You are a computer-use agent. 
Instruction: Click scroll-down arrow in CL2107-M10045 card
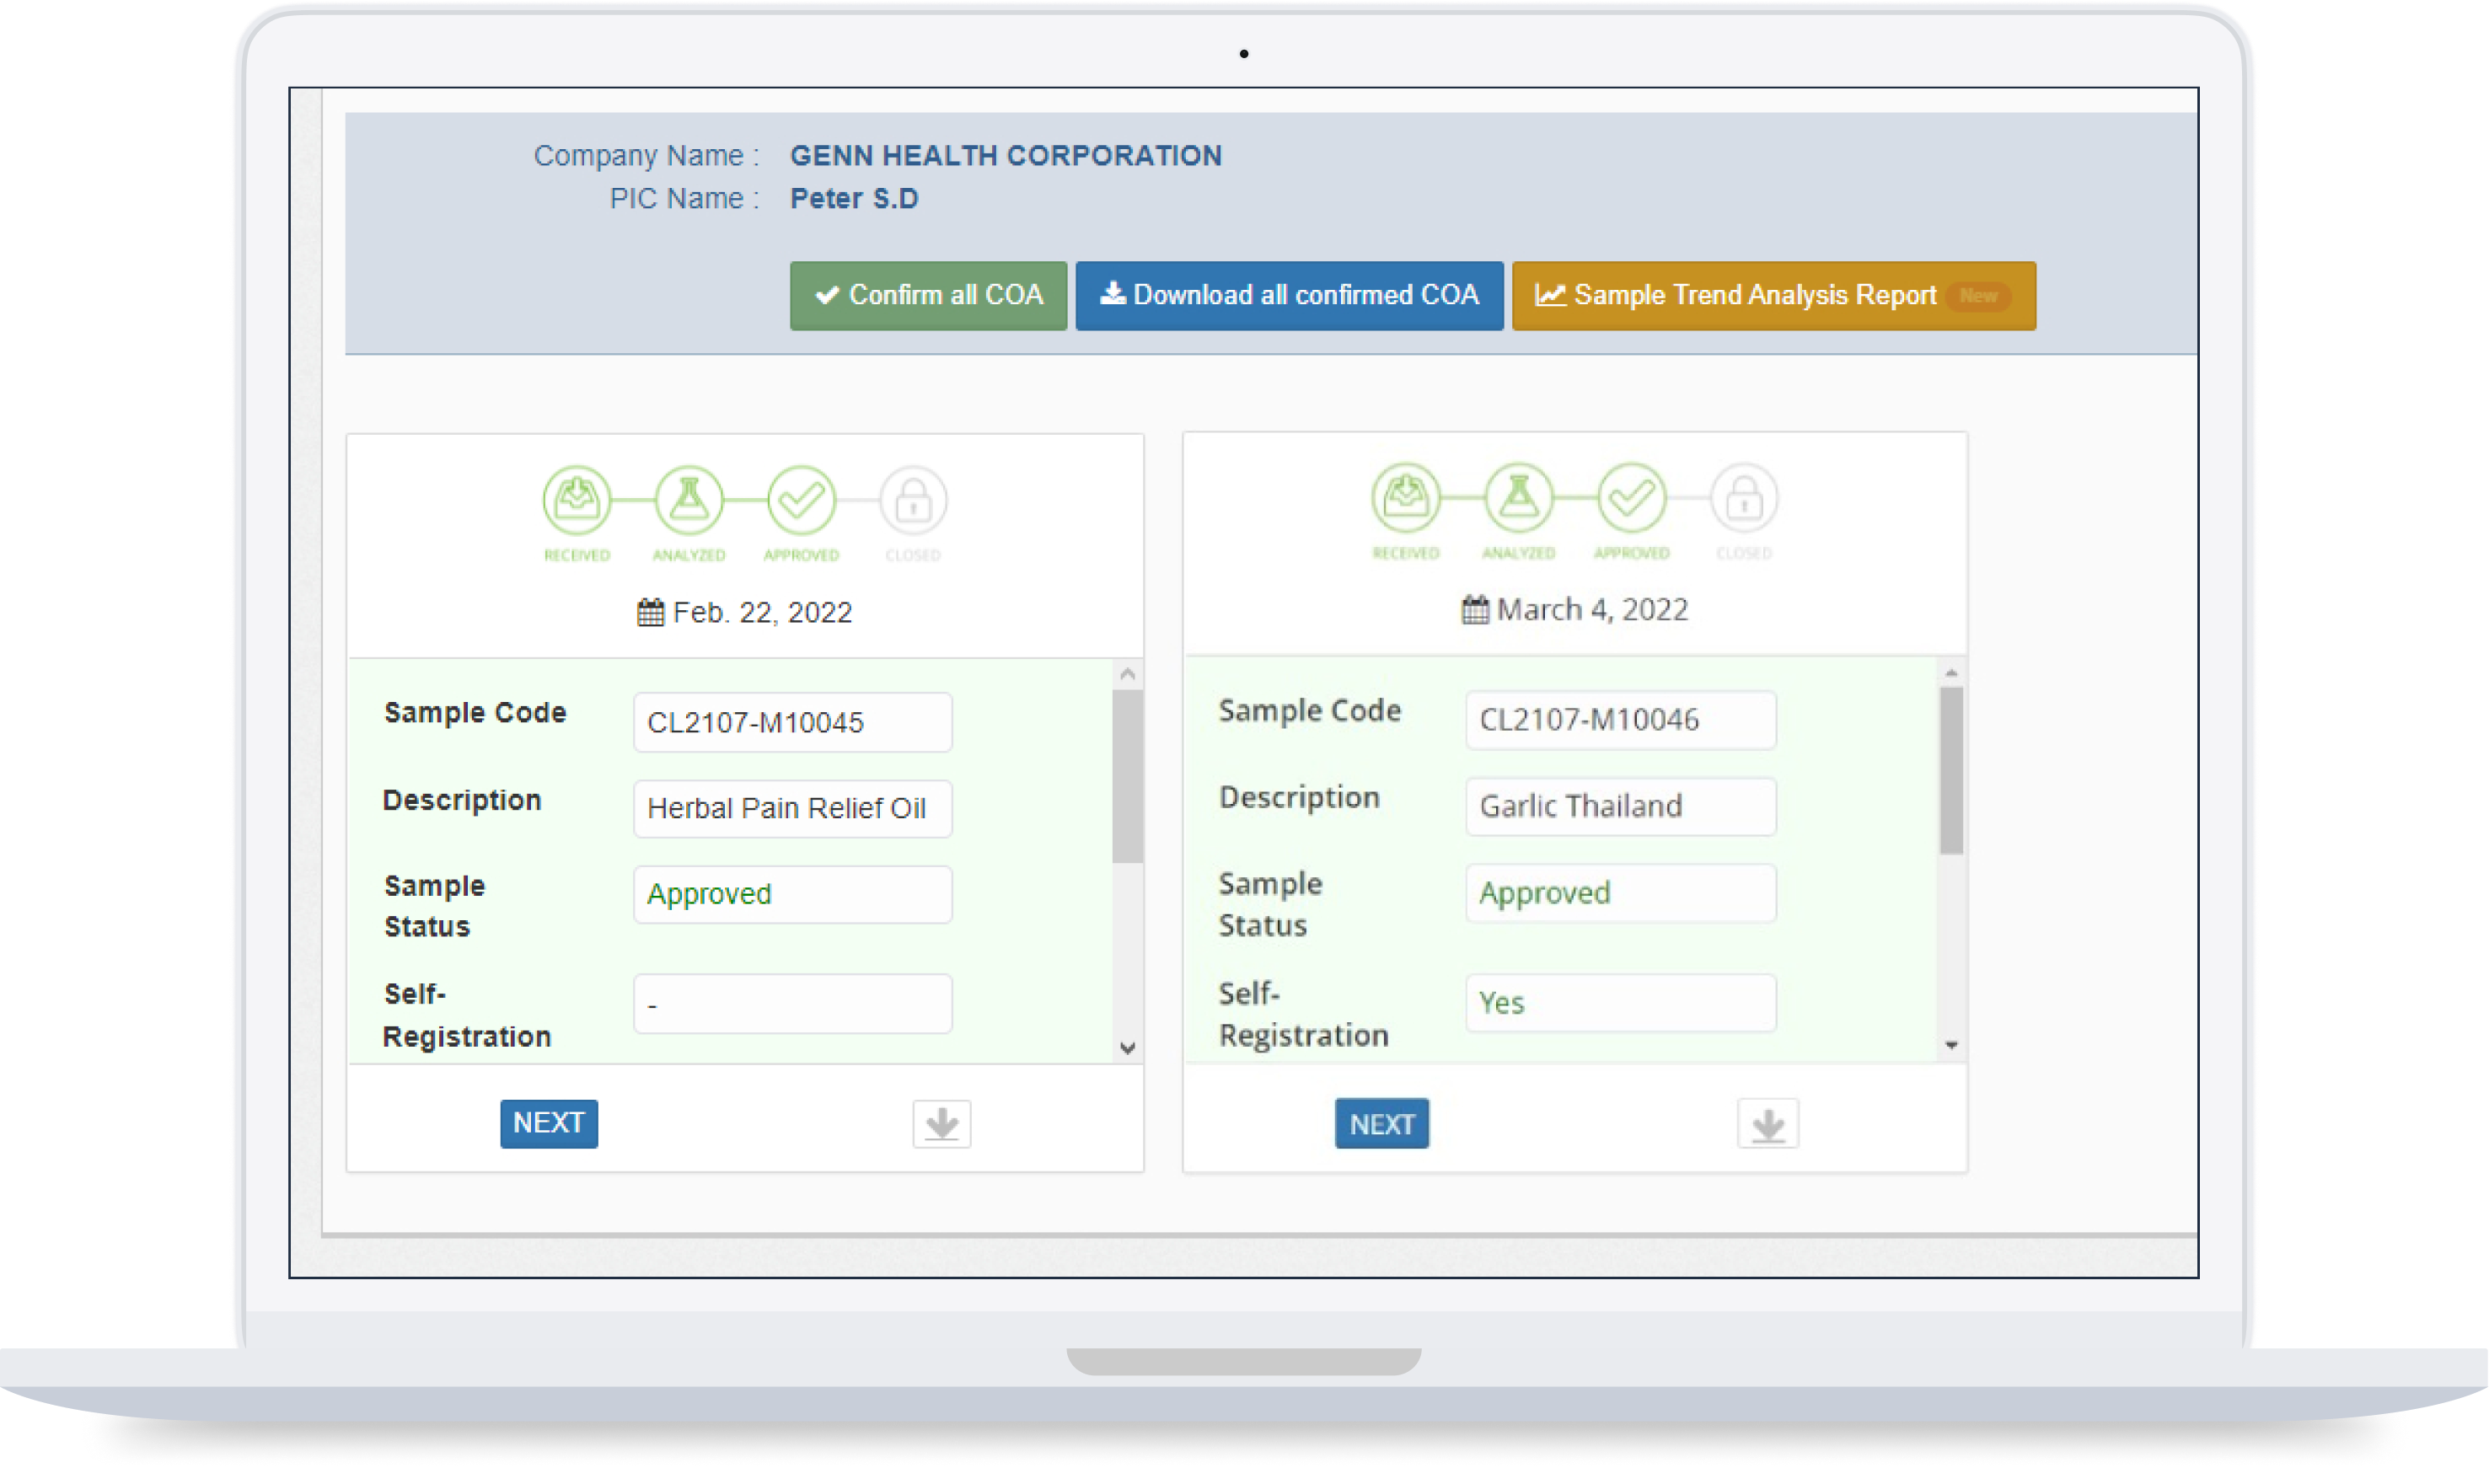(x=1128, y=1048)
